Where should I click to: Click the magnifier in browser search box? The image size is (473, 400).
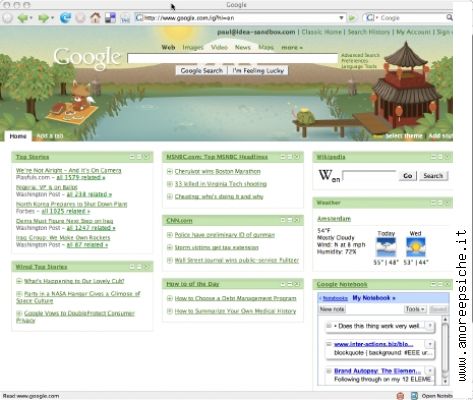pos(449,17)
